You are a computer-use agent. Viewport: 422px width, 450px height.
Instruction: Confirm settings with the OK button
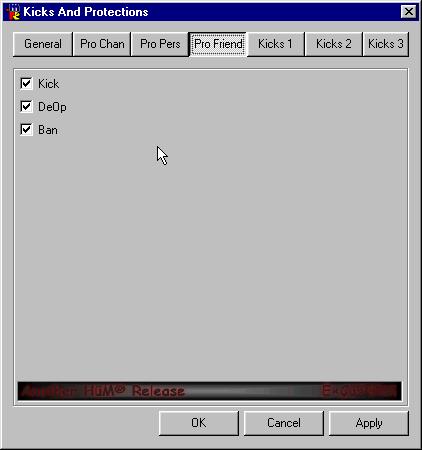pyautogui.click(x=199, y=423)
